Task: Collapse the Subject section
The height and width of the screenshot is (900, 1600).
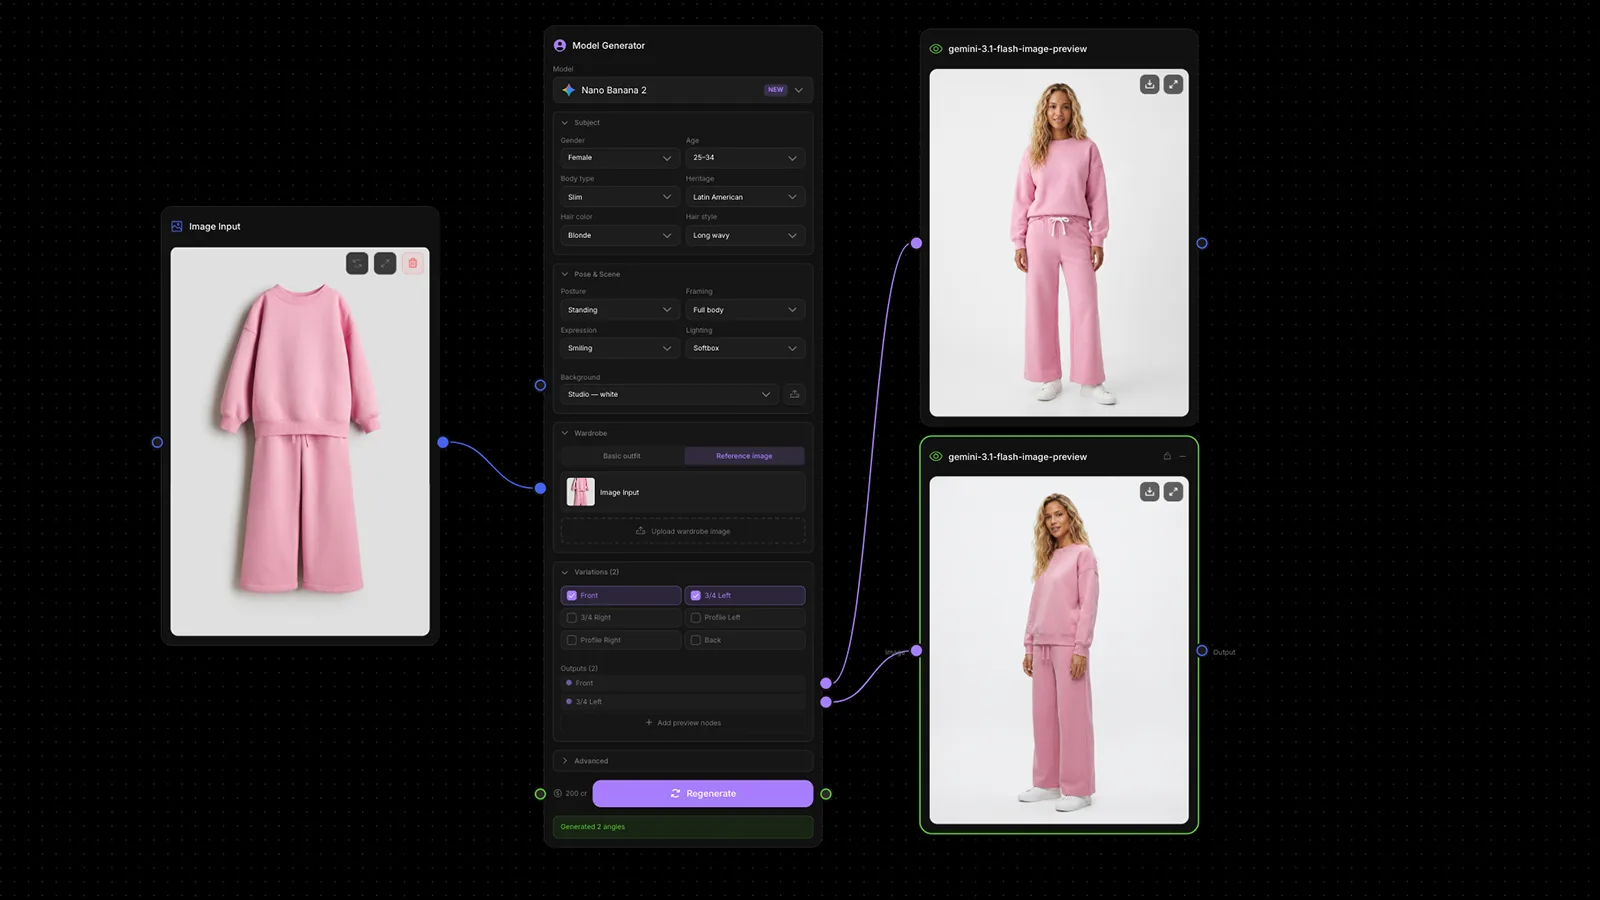Action: pos(565,122)
